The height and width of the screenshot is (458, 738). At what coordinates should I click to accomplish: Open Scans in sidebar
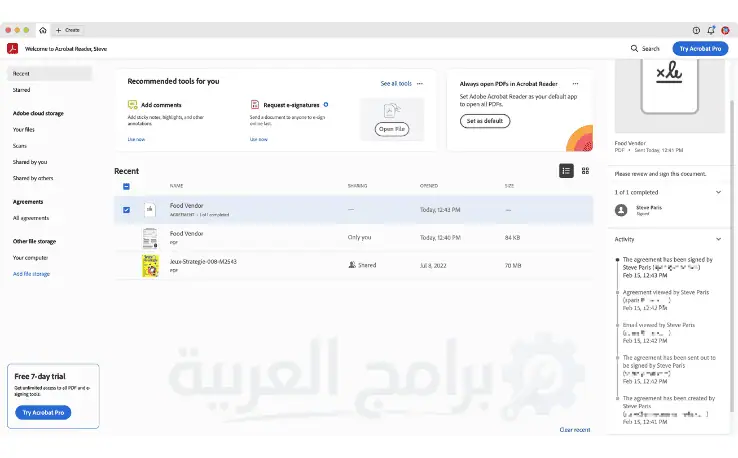(x=20, y=146)
